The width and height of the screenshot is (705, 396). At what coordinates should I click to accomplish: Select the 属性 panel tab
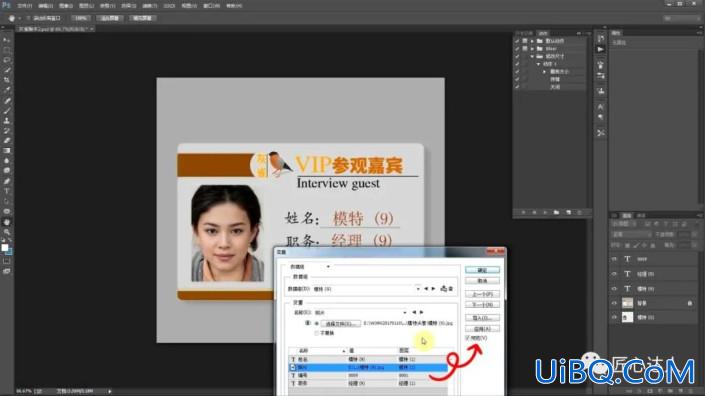click(x=616, y=33)
